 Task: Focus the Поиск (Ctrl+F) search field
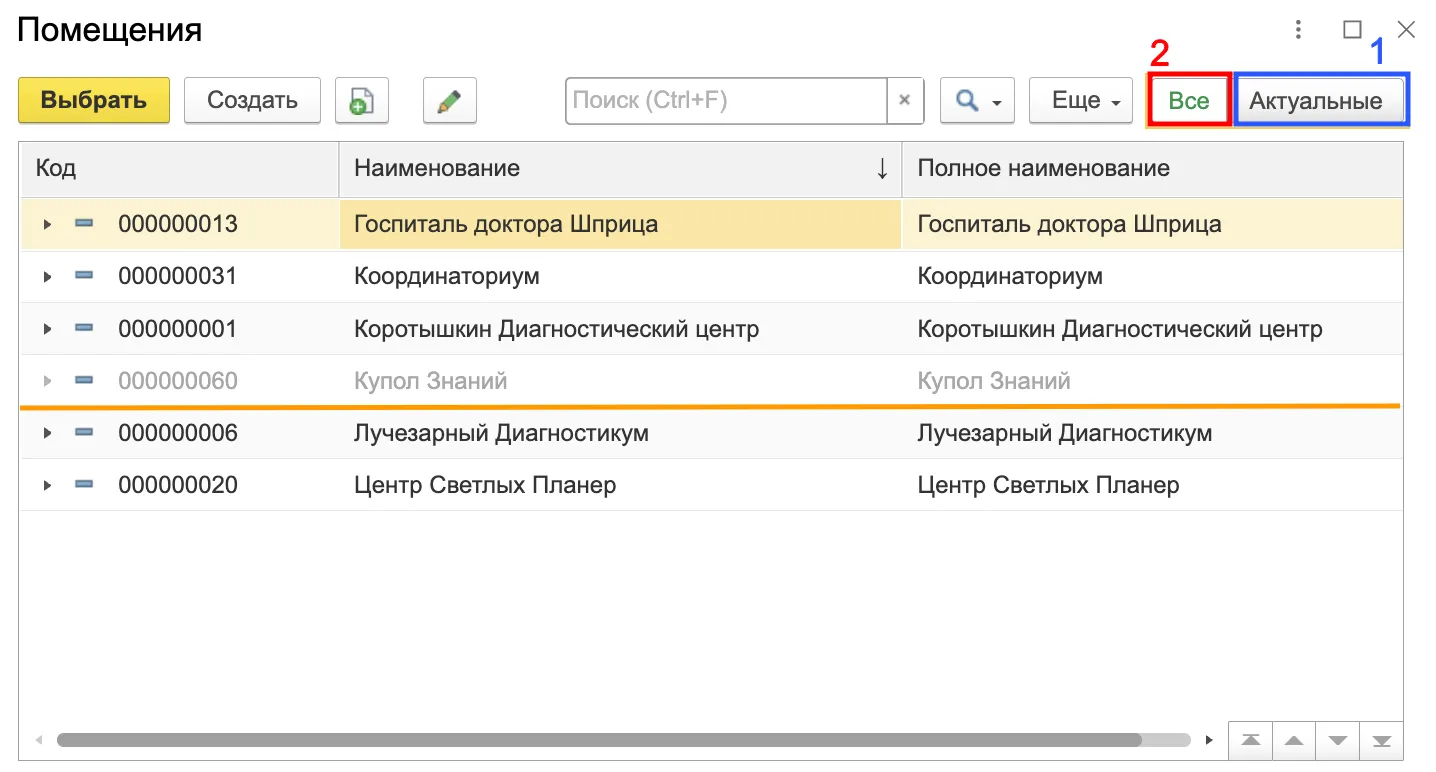727,100
